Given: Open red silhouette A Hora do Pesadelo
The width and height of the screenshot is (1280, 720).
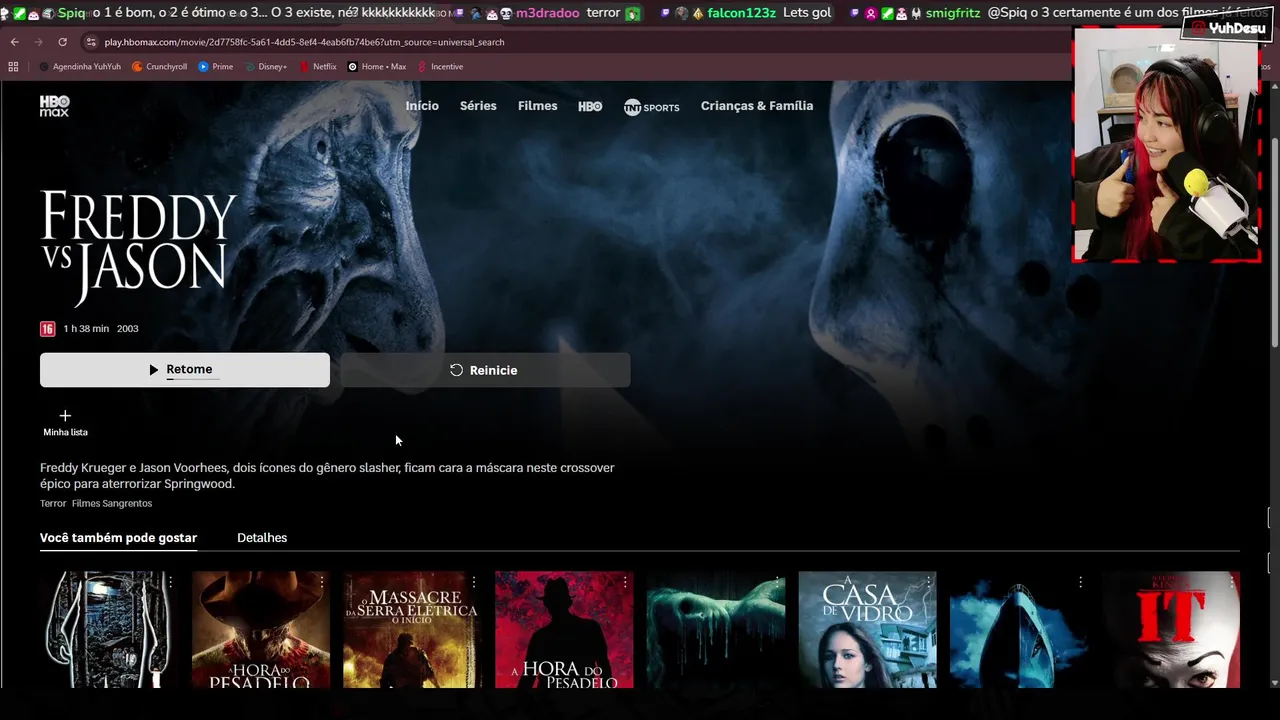Looking at the screenshot, I should 564,630.
